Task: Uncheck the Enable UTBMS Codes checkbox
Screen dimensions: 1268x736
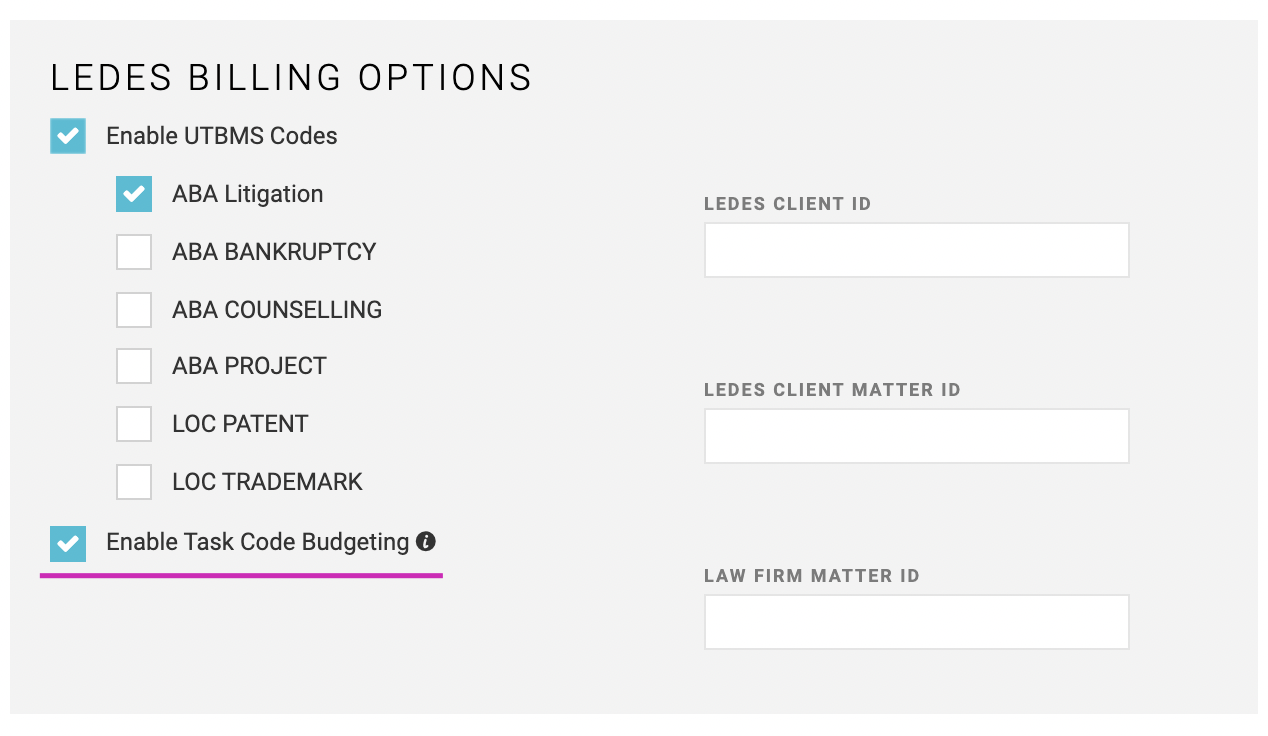Action: point(68,136)
